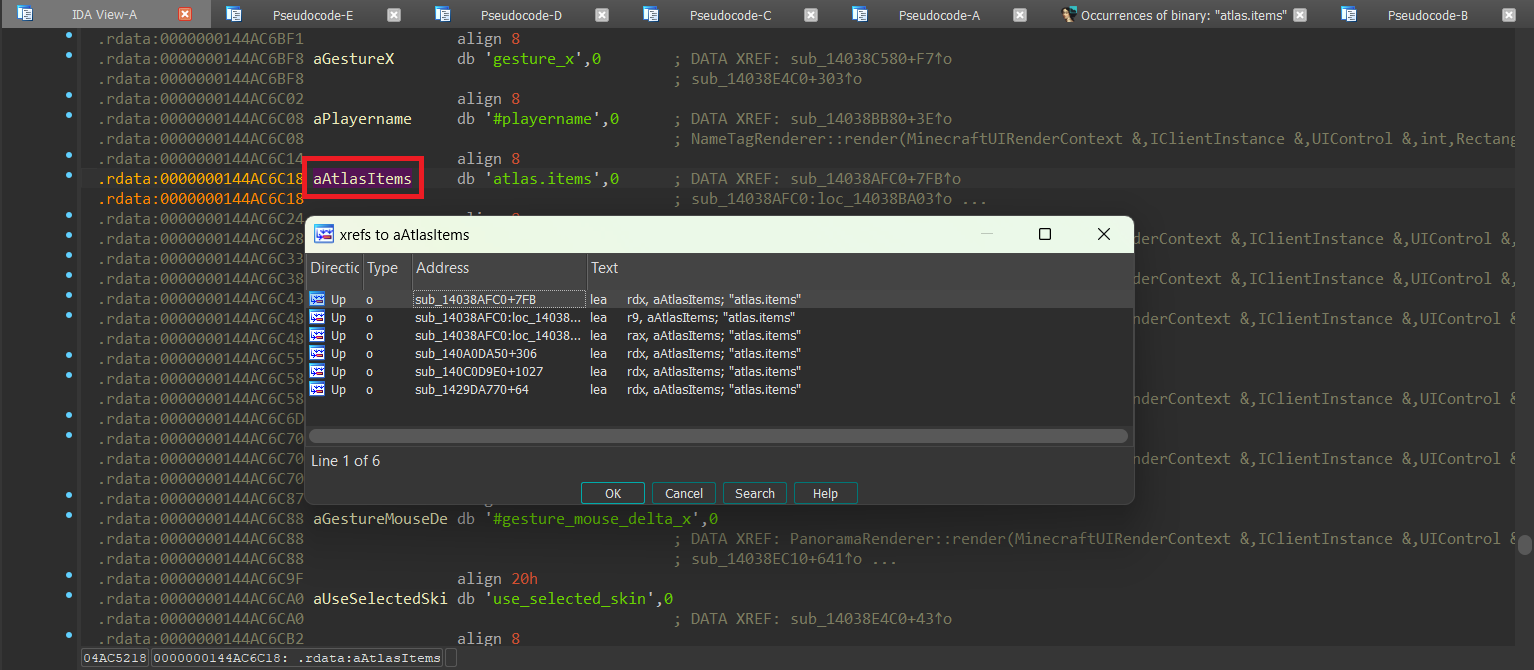
Task: Sort xrefs by Direction column header
Action: tap(334, 268)
